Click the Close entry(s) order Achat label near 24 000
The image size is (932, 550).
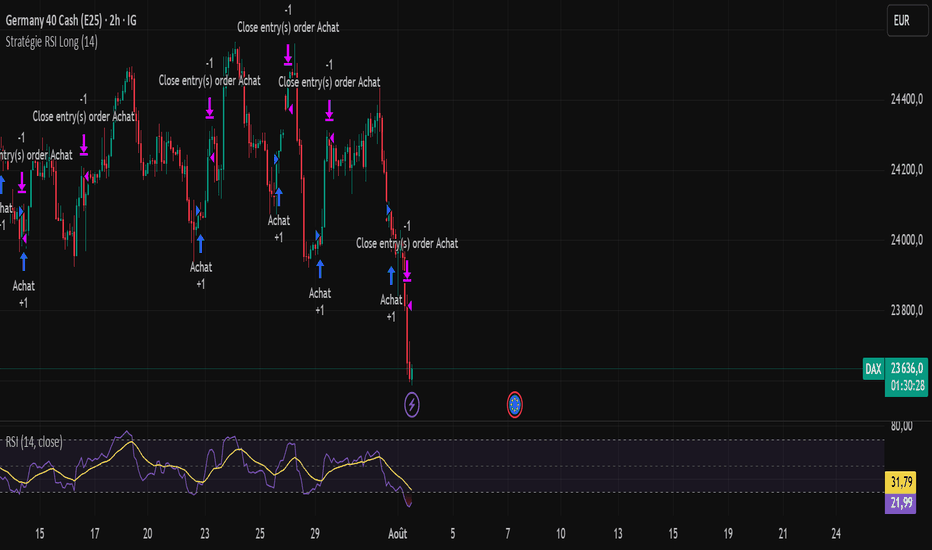pyautogui.click(x=407, y=243)
